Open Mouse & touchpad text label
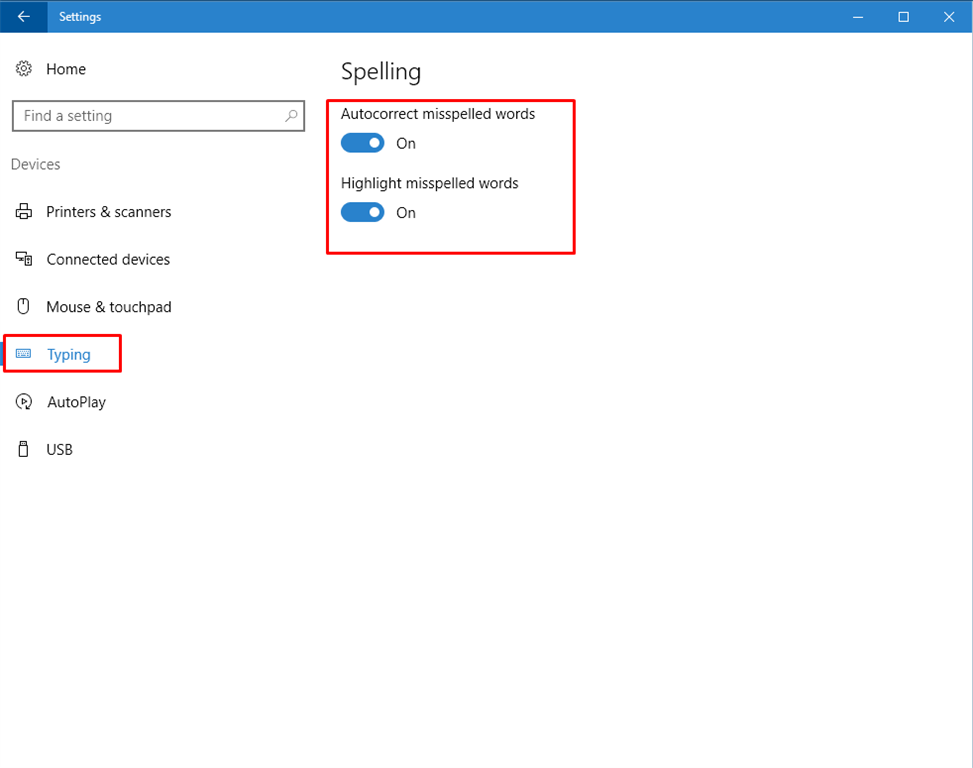 coord(109,307)
